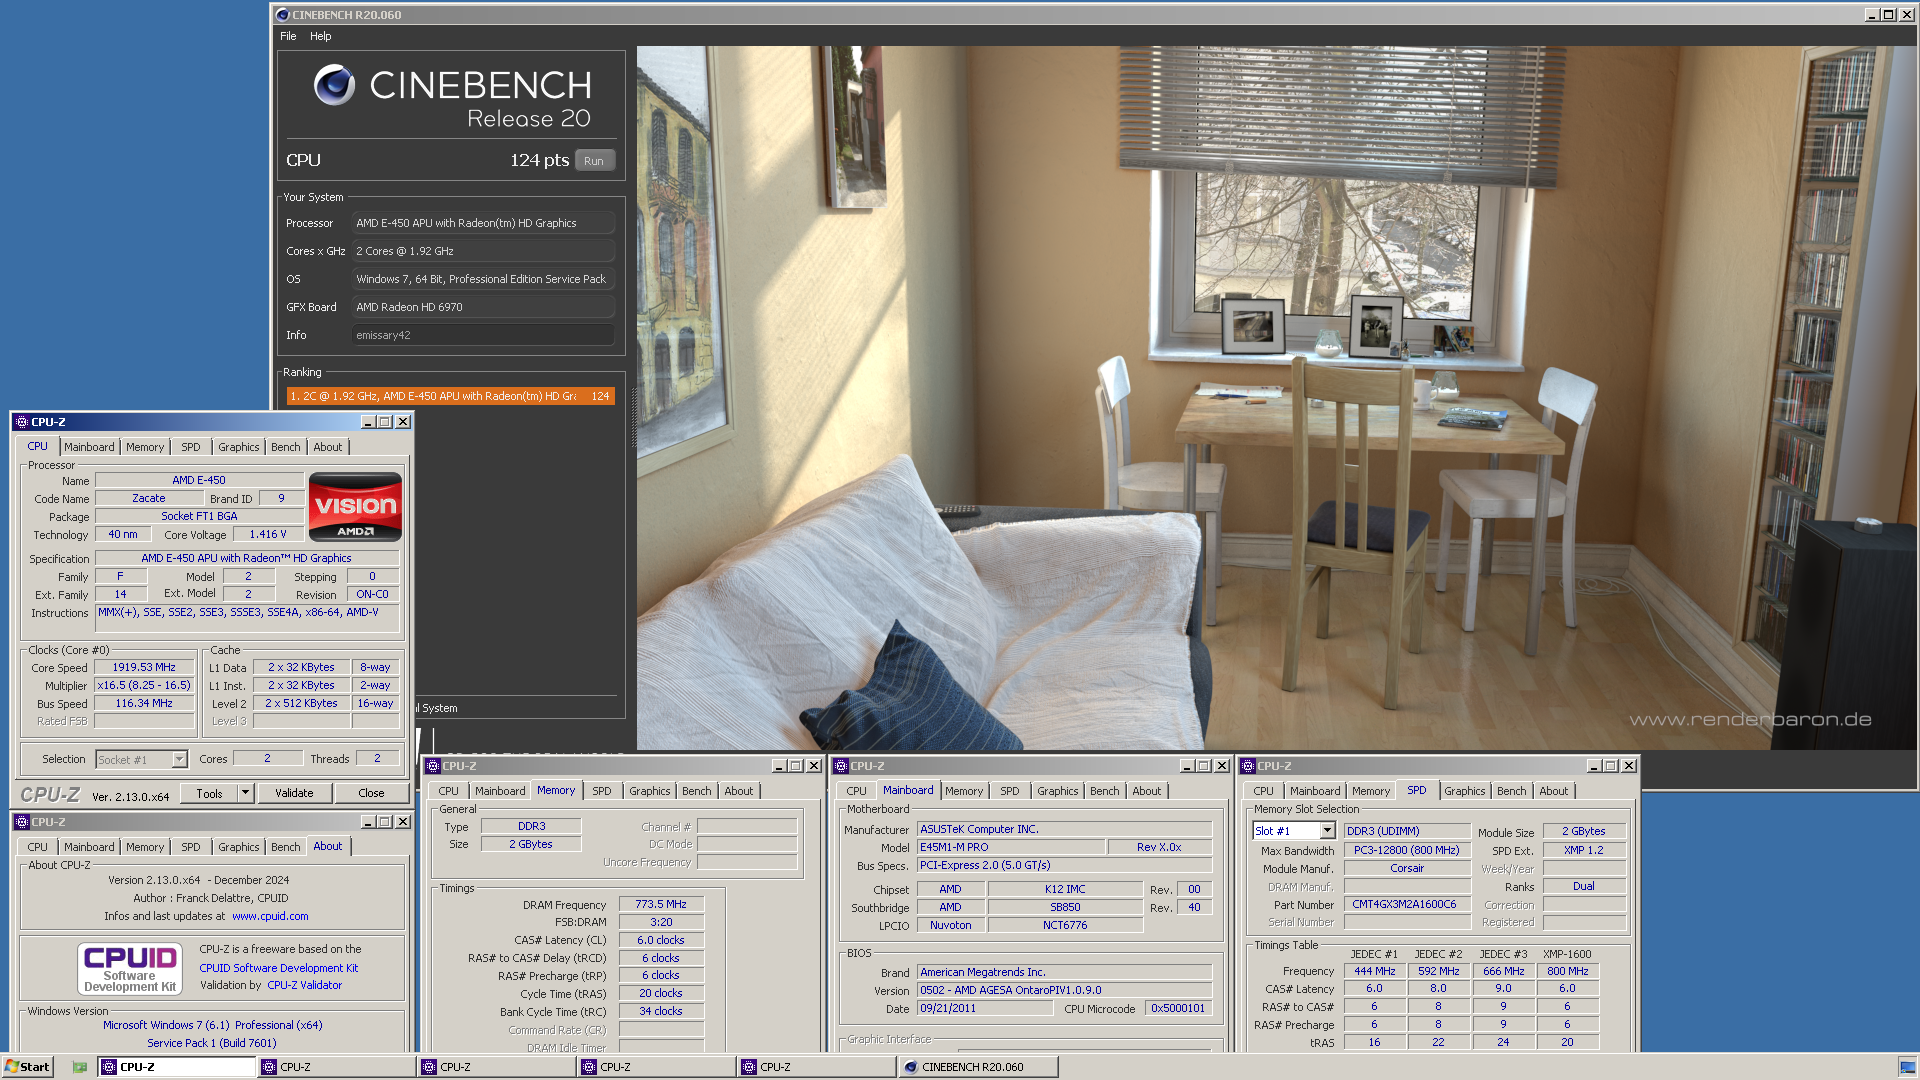Click the code name Zacate
The image size is (1920, 1080).
[149, 498]
